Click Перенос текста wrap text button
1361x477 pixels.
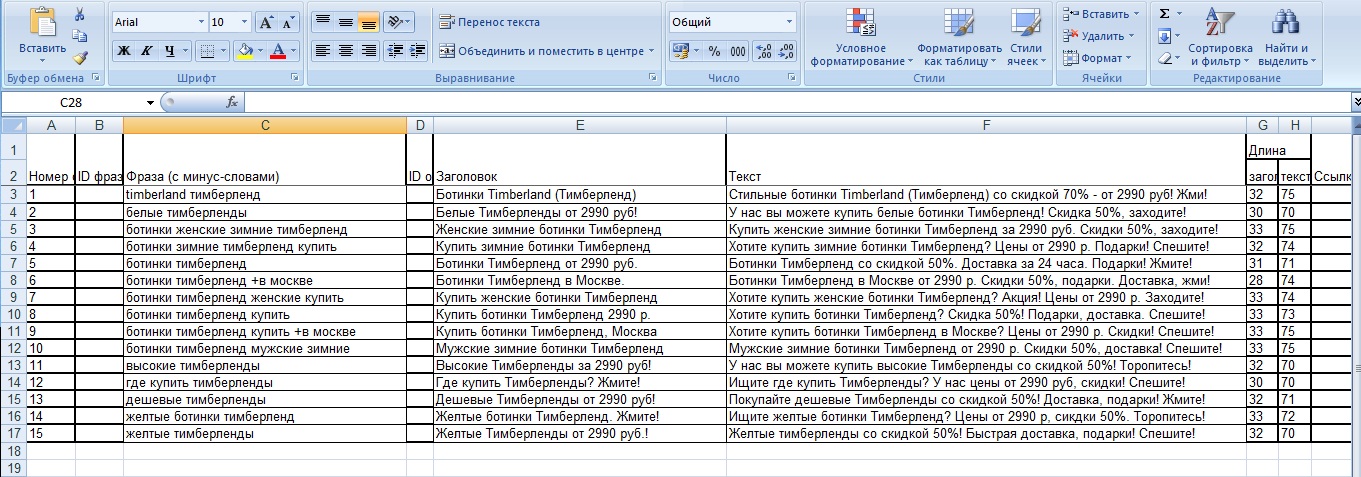pos(490,22)
